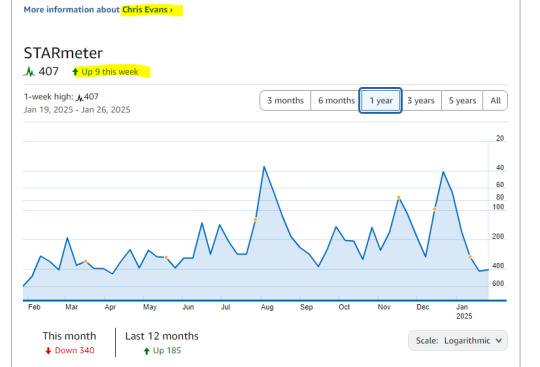Select the 6 months range tab

(336, 101)
